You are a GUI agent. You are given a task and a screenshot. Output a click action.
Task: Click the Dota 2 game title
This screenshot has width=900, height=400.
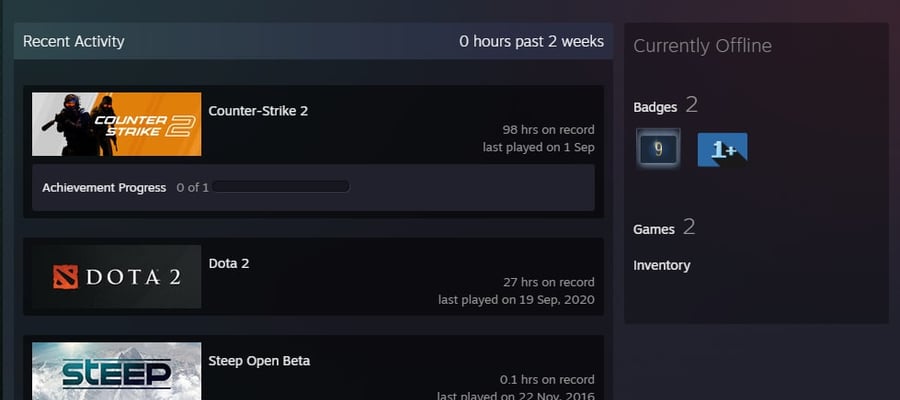229,263
